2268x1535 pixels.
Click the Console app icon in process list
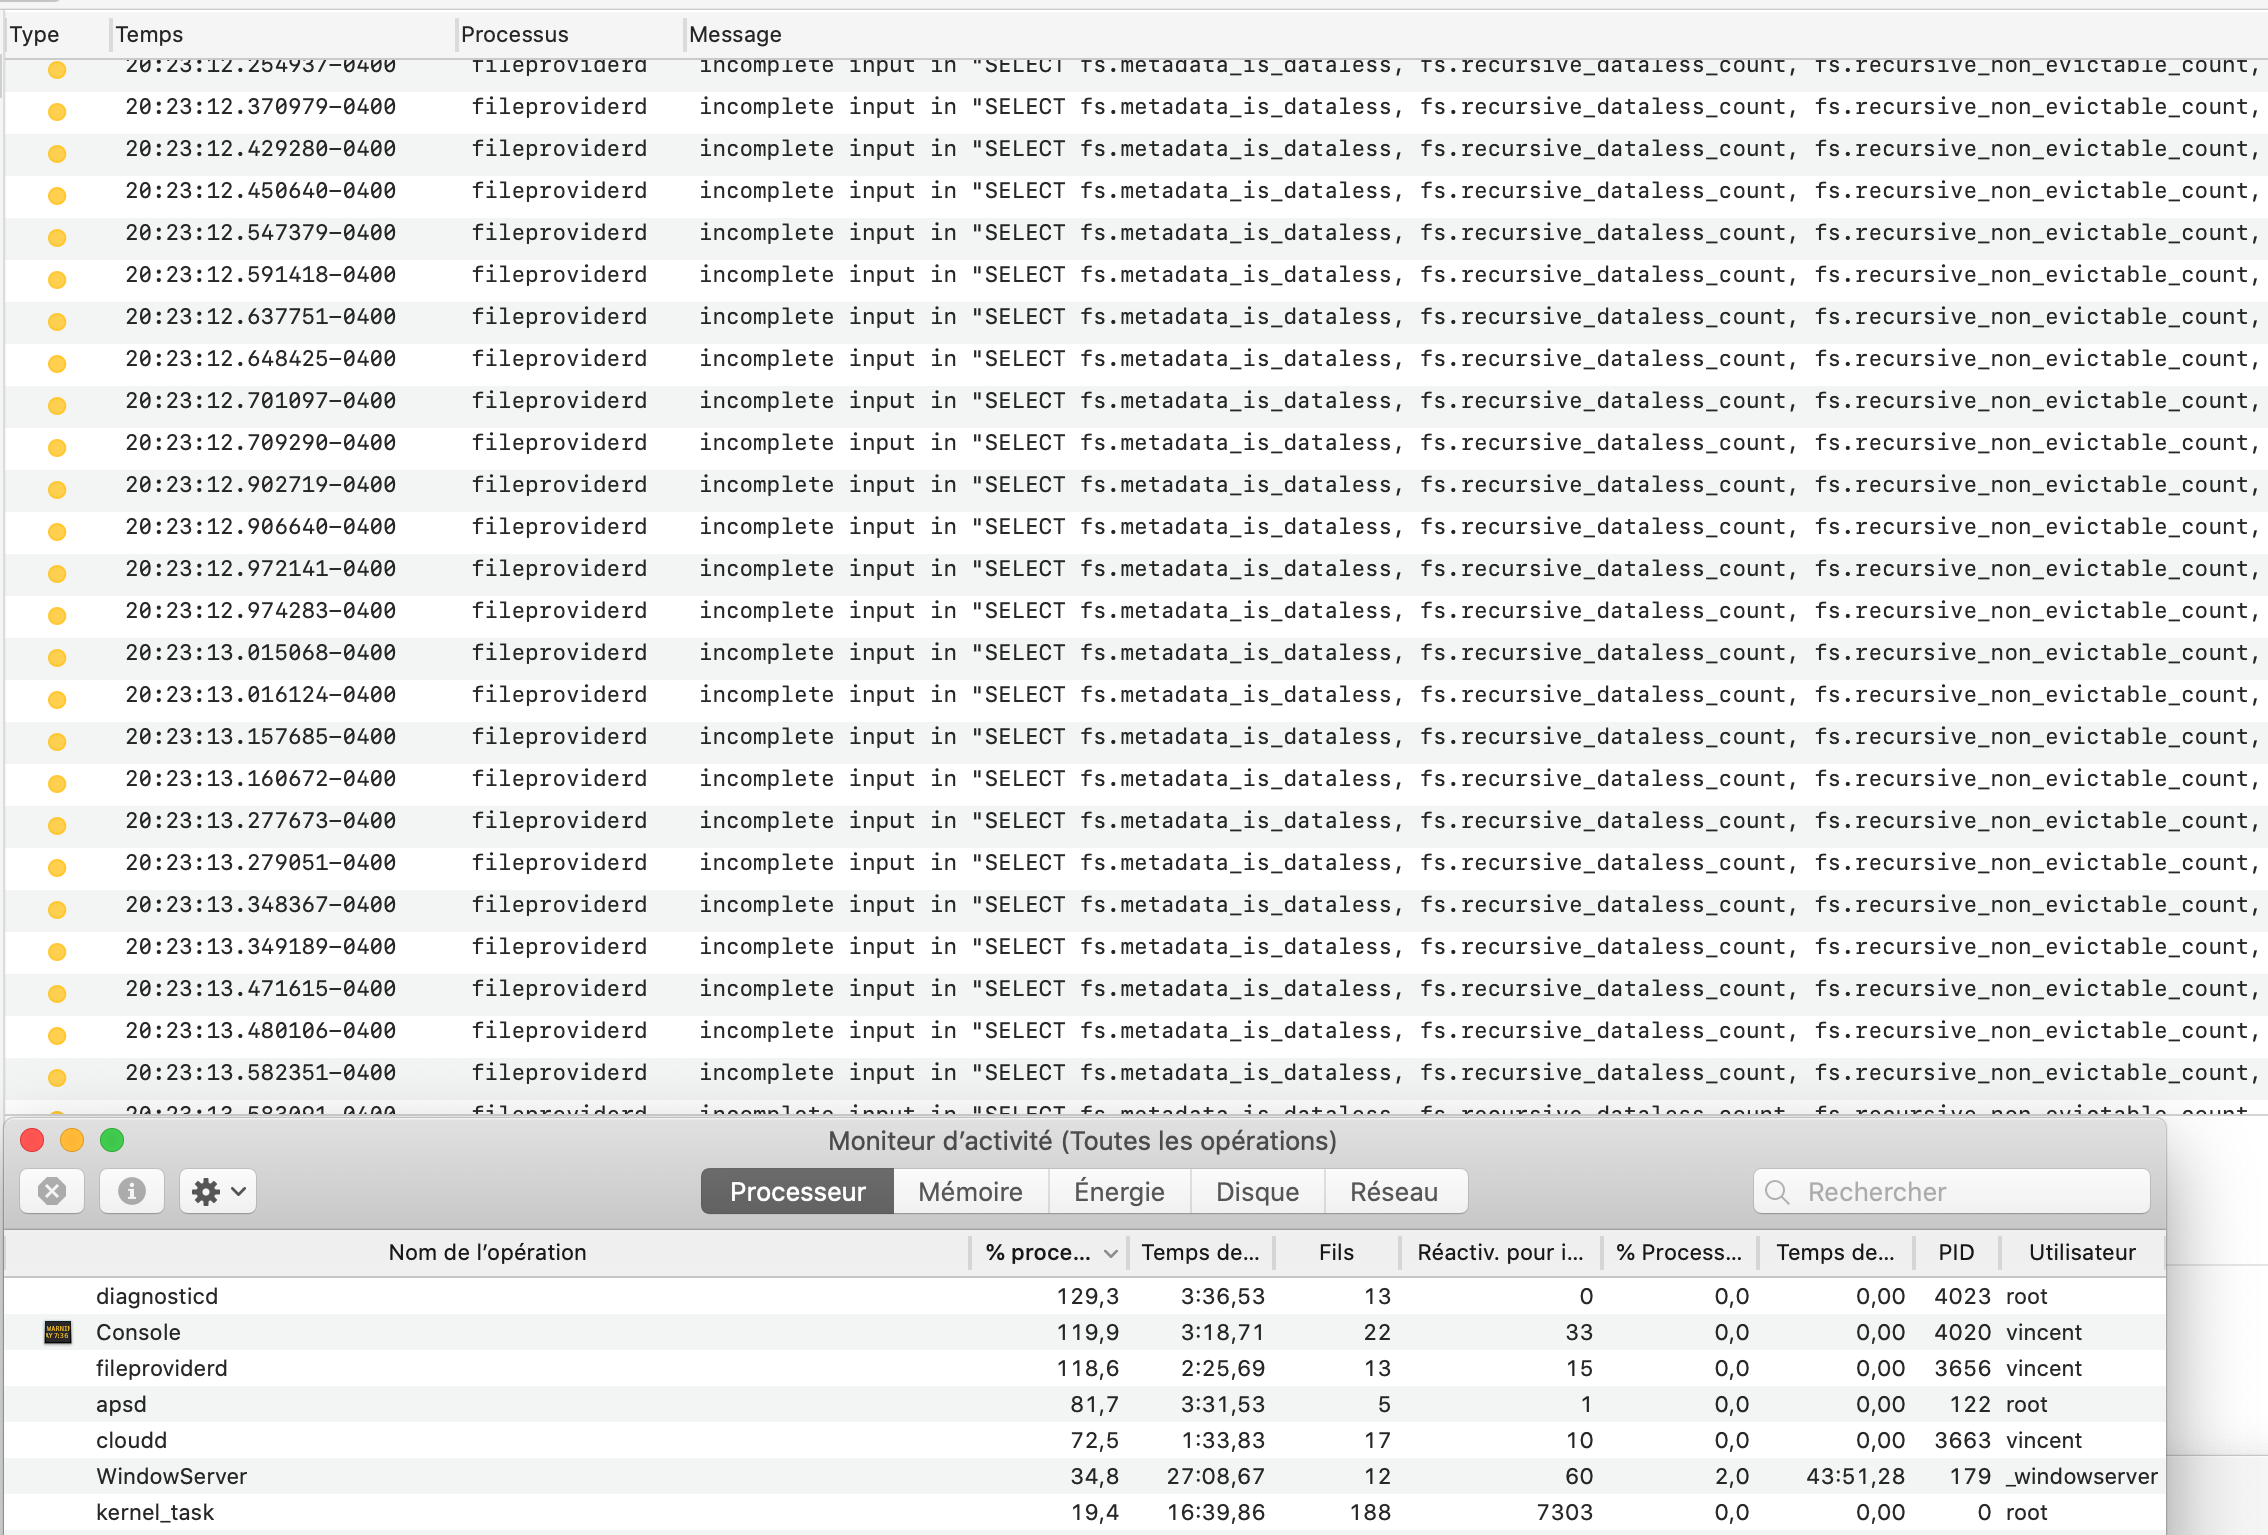(x=58, y=1332)
